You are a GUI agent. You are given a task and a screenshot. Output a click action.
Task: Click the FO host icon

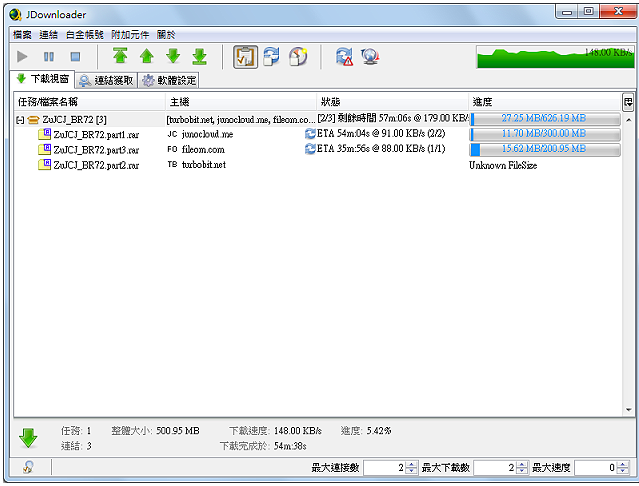point(172,150)
